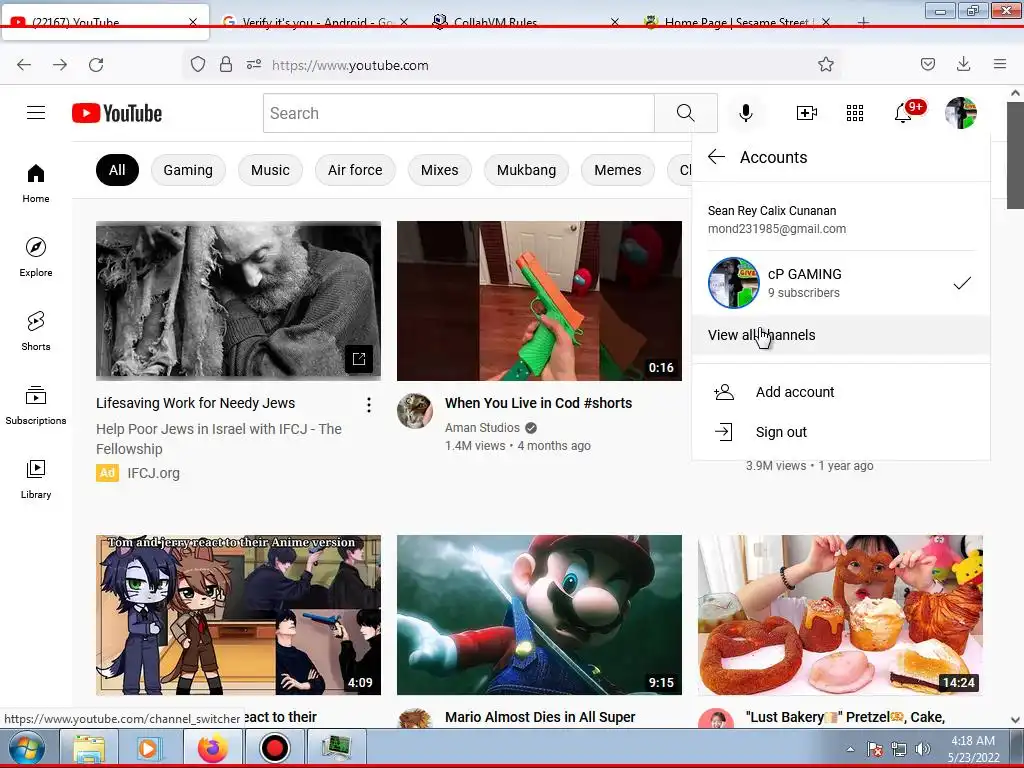Click the YouTube logo
Image resolution: width=1024 pixels, height=768 pixels.
coord(117,113)
